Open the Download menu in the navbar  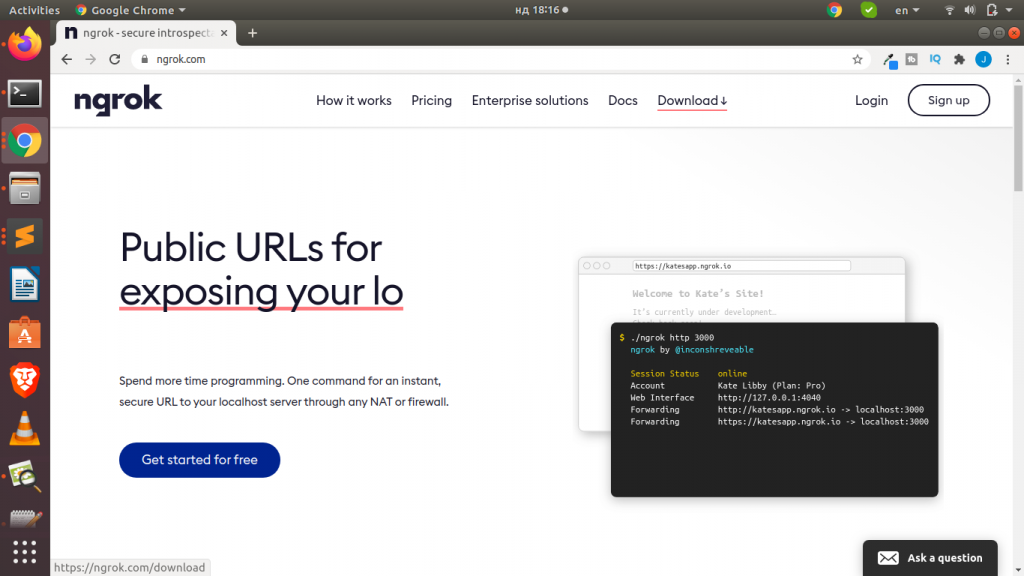coord(690,100)
